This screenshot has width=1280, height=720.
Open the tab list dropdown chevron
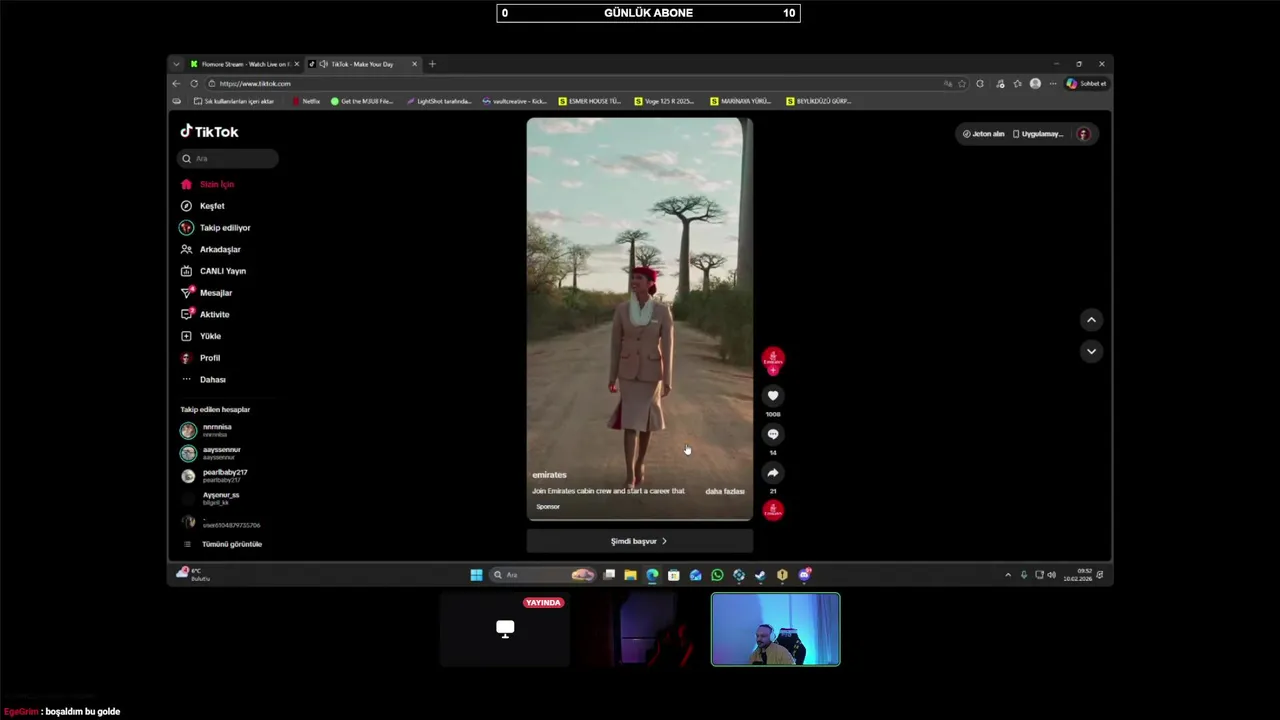(x=176, y=64)
